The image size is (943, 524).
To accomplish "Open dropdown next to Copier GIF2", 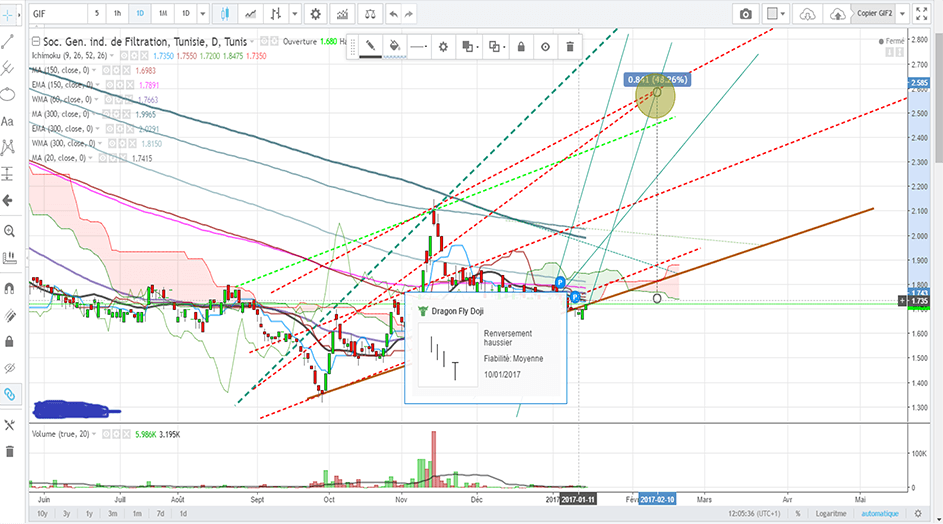I will tap(902, 13).
